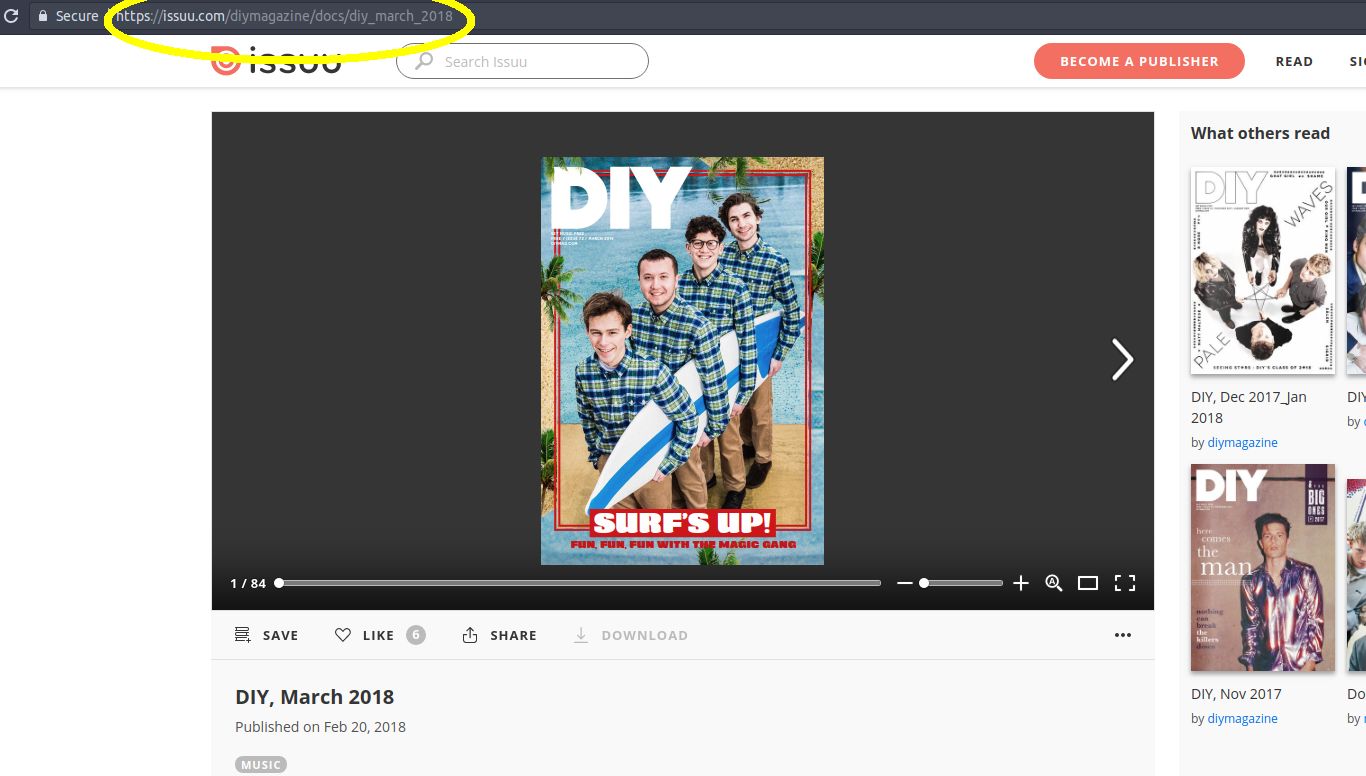Click the page progress slider handle

coord(279,583)
